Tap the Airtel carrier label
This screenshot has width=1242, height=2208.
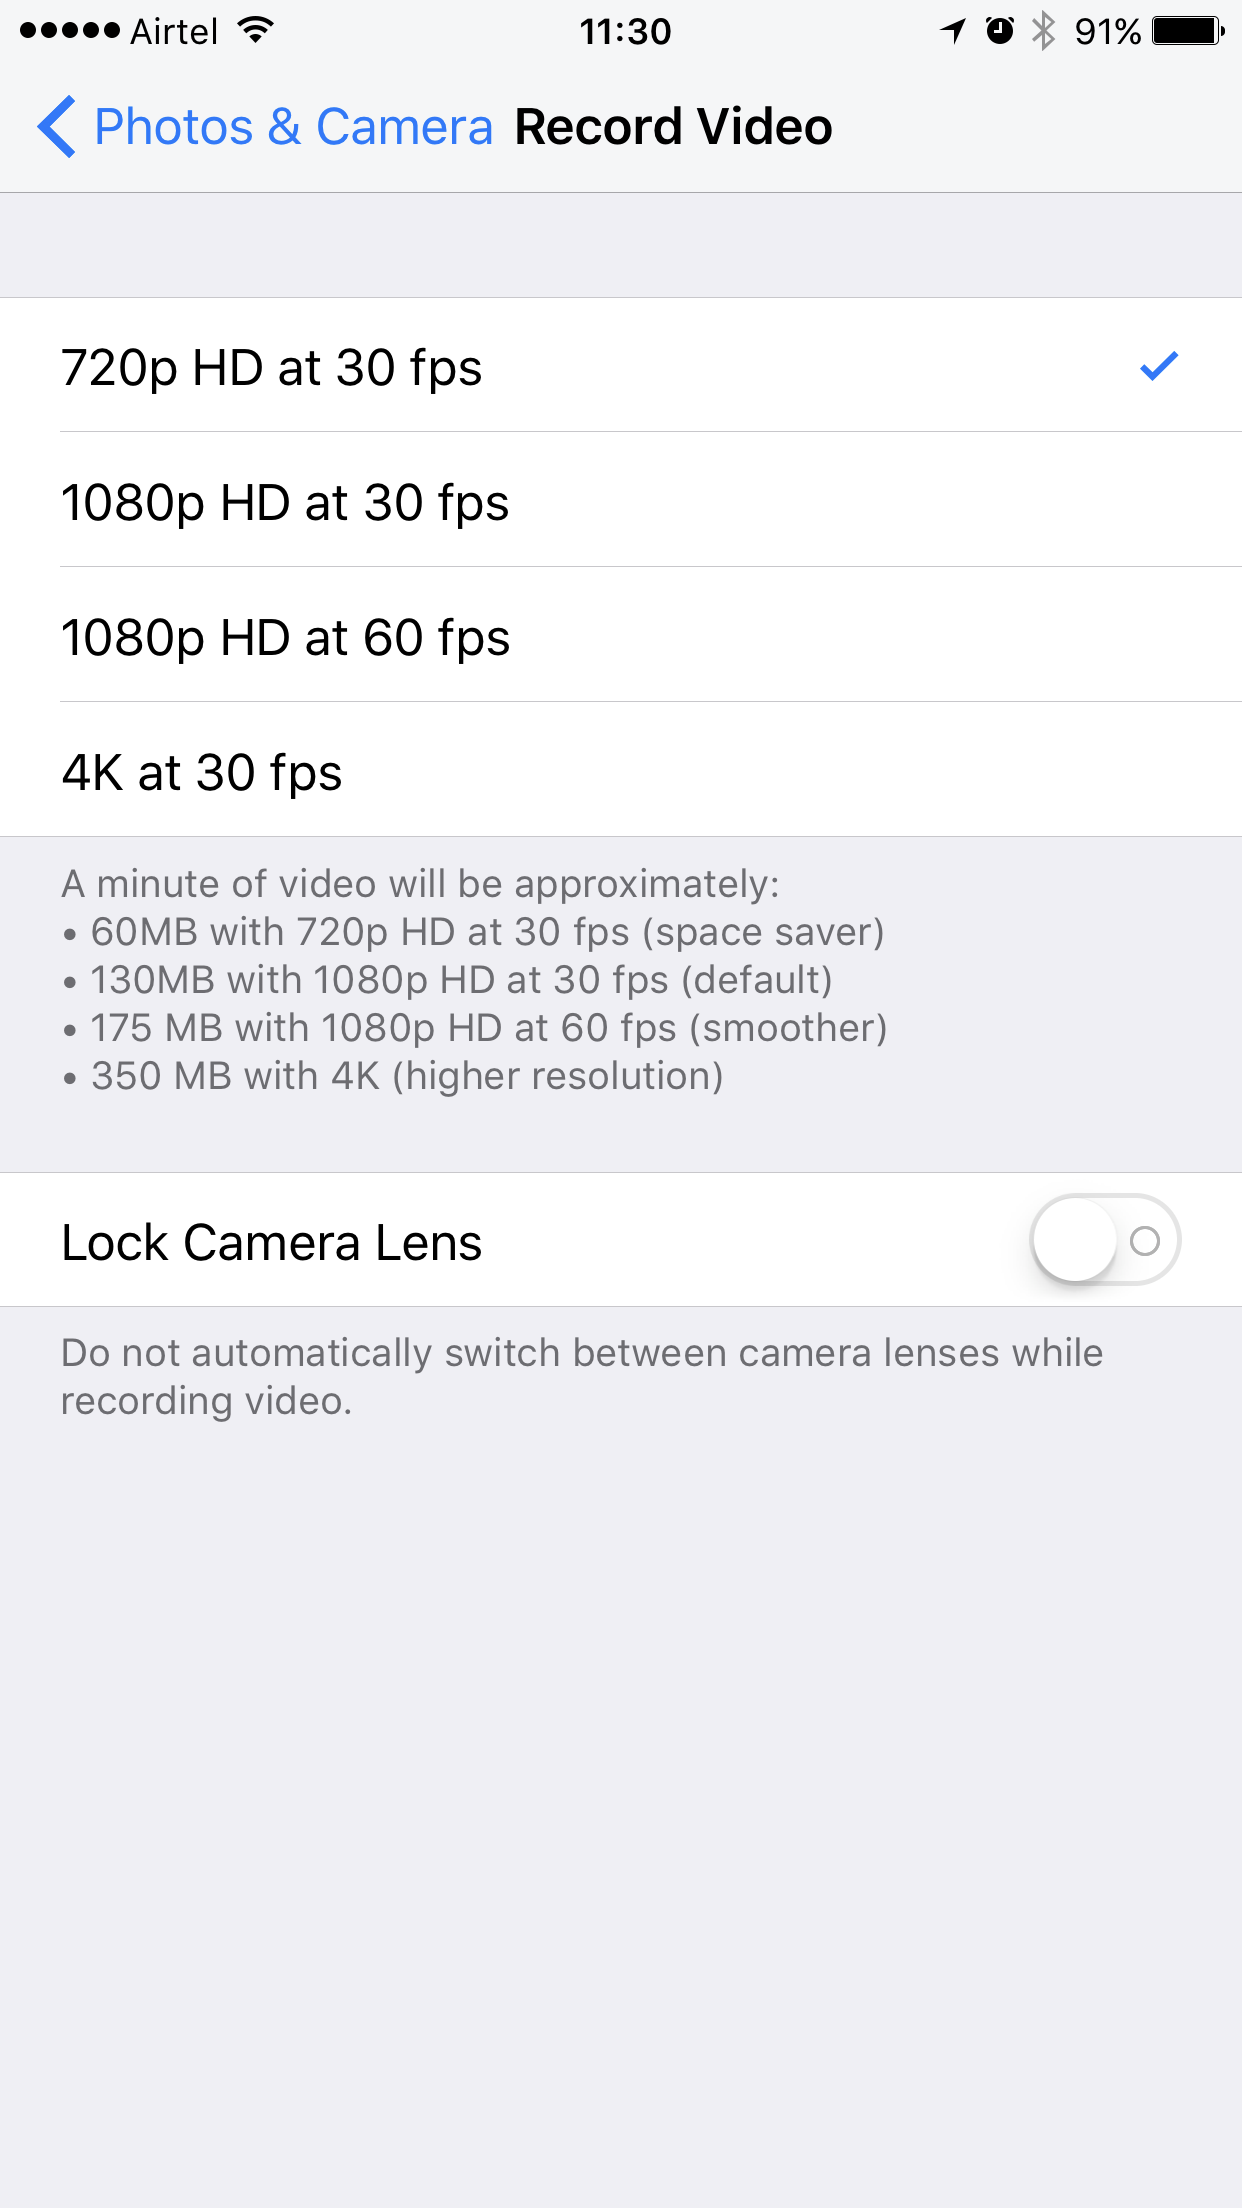174,31
